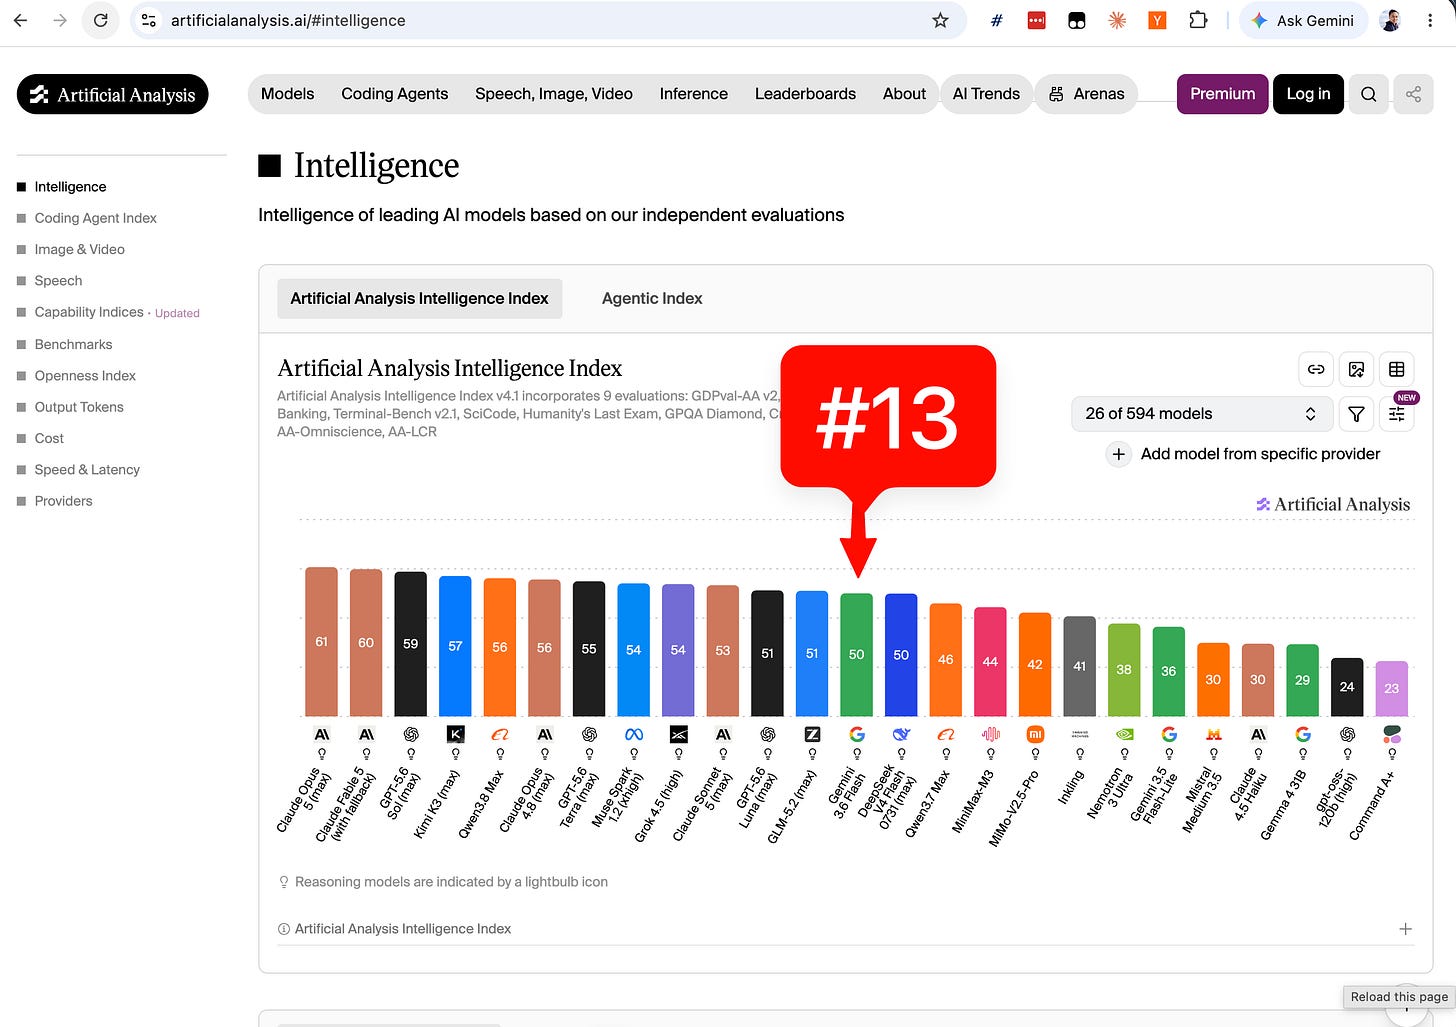This screenshot has height=1027, width=1456.
Task: Click the MiniMax waveform logo under MiniMax-M3
Action: 990,734
